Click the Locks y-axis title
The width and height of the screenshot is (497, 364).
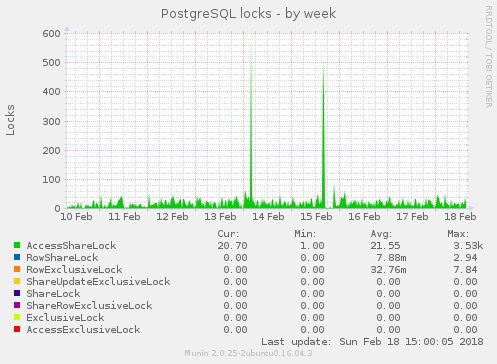coord(10,120)
